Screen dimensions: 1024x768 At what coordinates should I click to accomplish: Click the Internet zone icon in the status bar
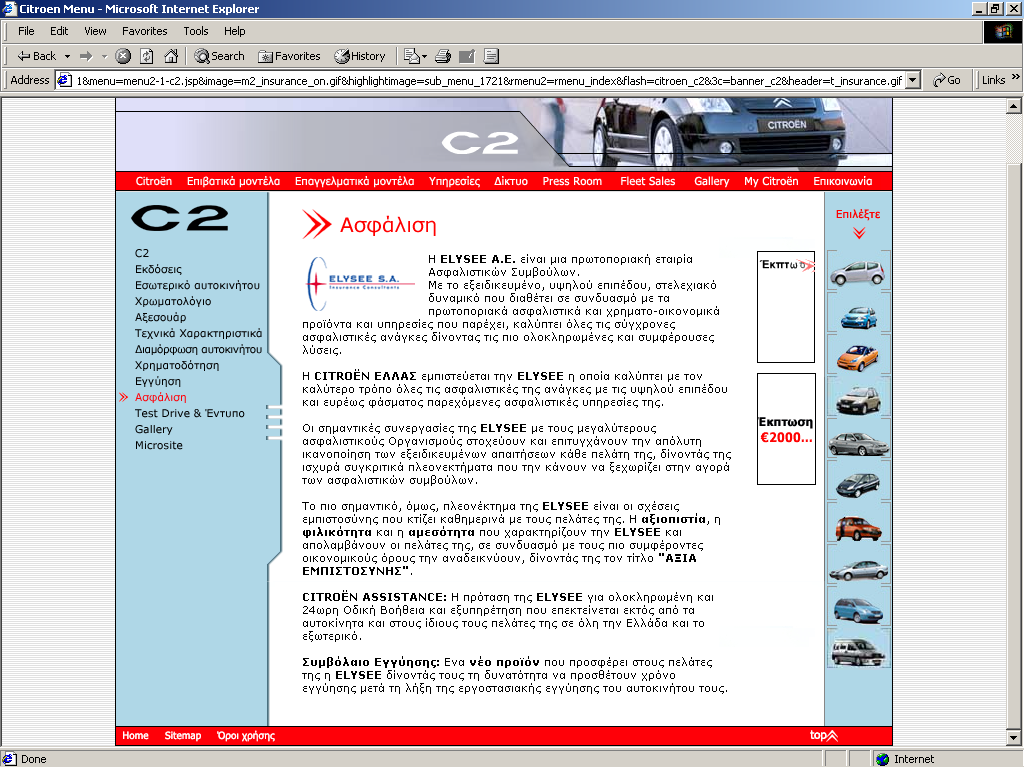883,759
